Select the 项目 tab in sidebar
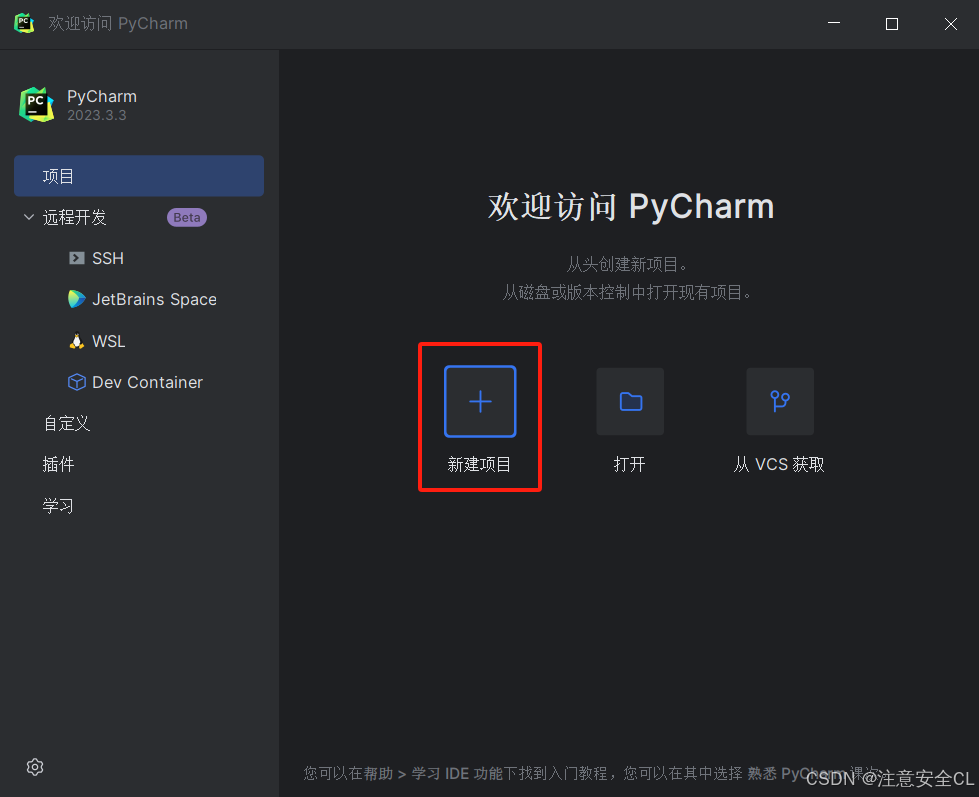The width and height of the screenshot is (979, 797). 139,176
